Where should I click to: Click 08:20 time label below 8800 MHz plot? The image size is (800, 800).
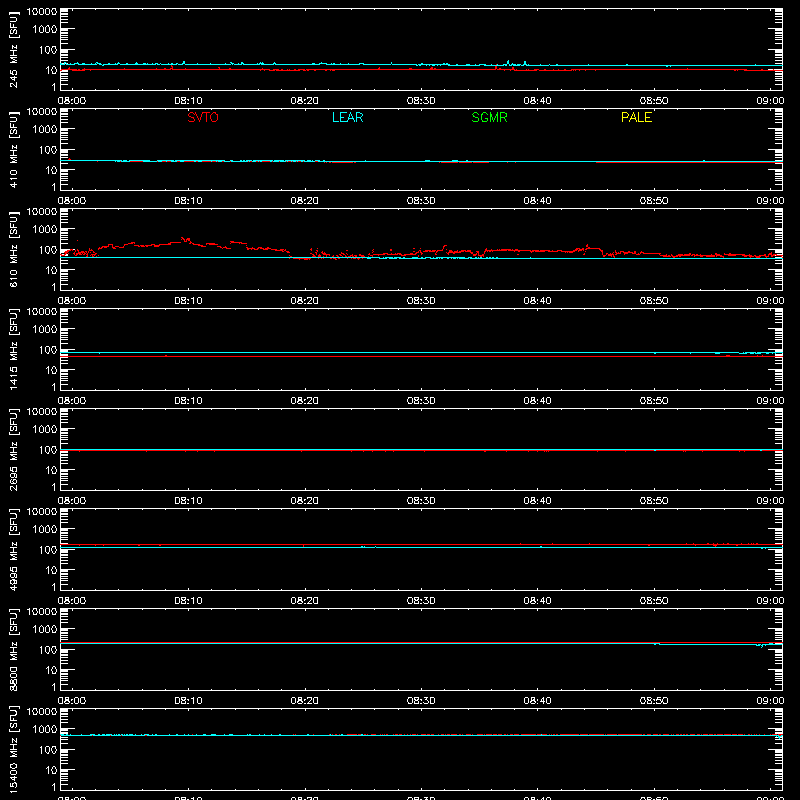305,701
